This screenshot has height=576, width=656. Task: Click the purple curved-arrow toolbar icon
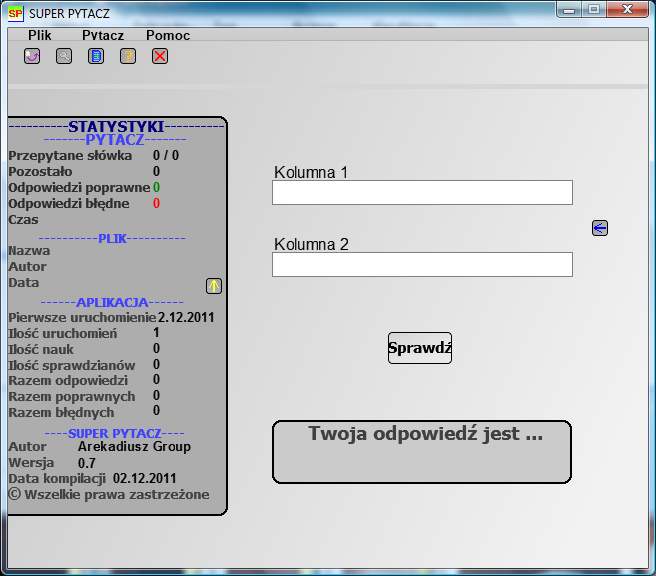click(x=32, y=56)
